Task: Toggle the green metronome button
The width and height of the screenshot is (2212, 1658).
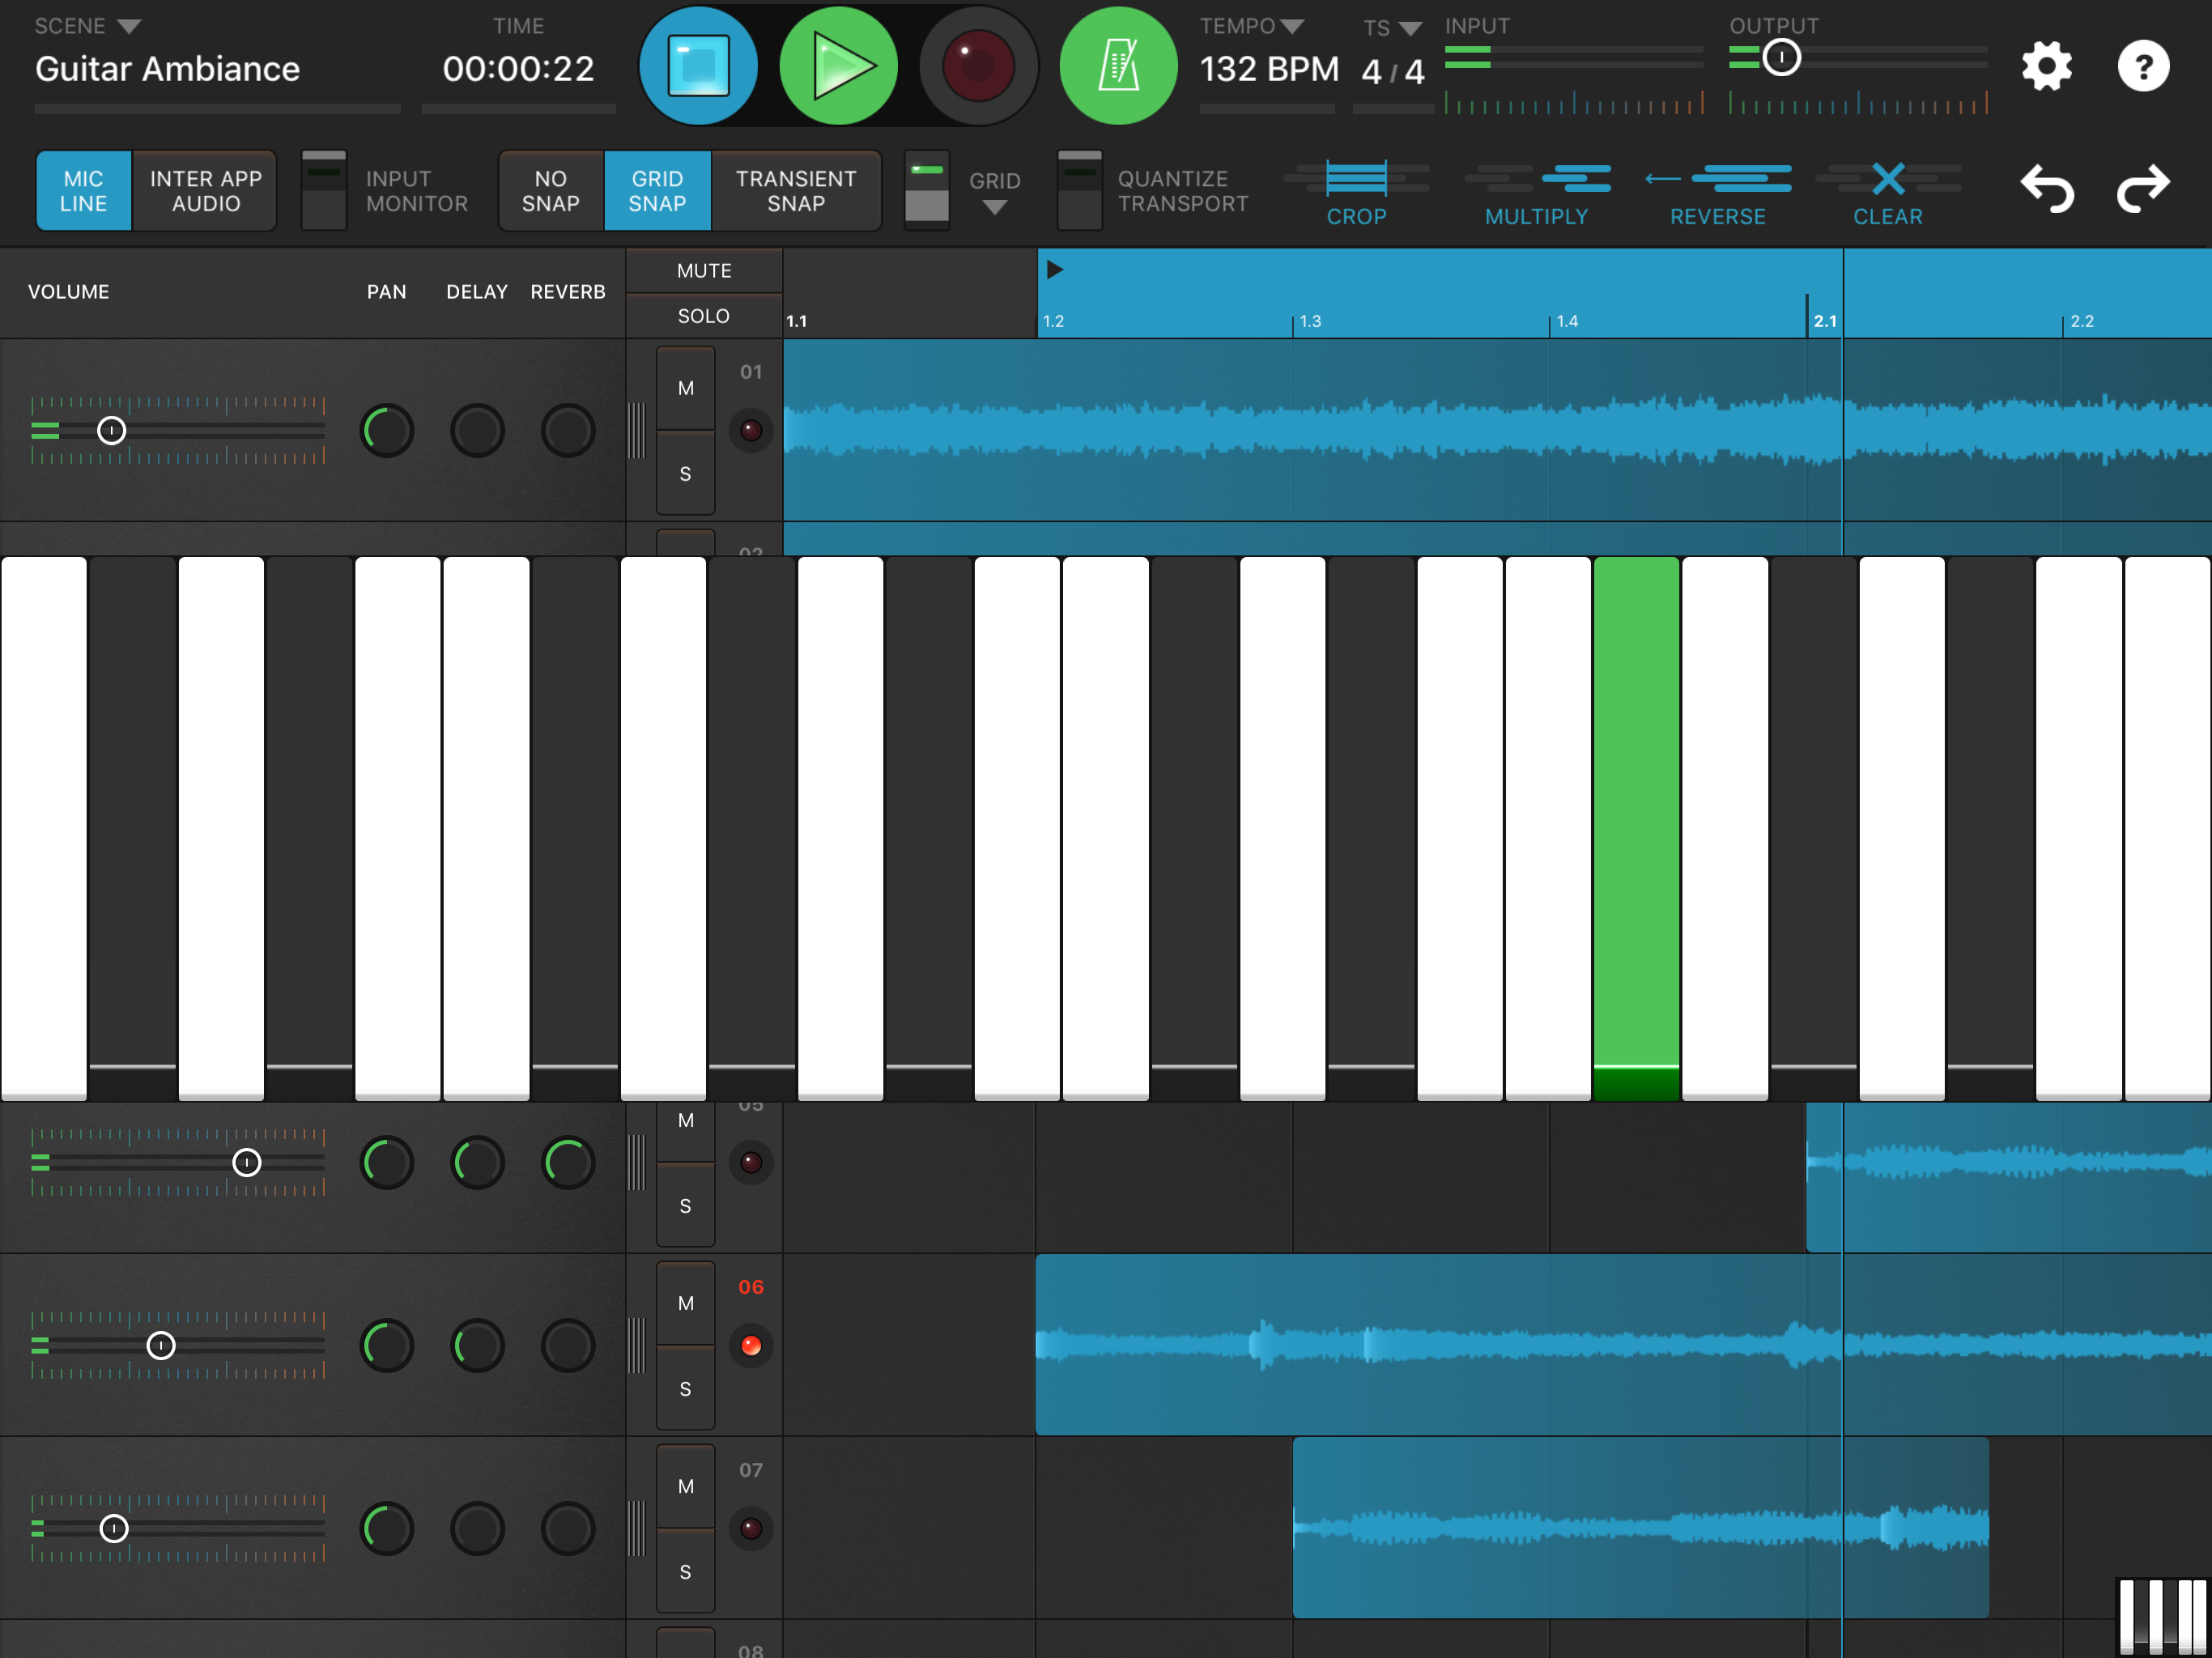Action: point(1117,66)
